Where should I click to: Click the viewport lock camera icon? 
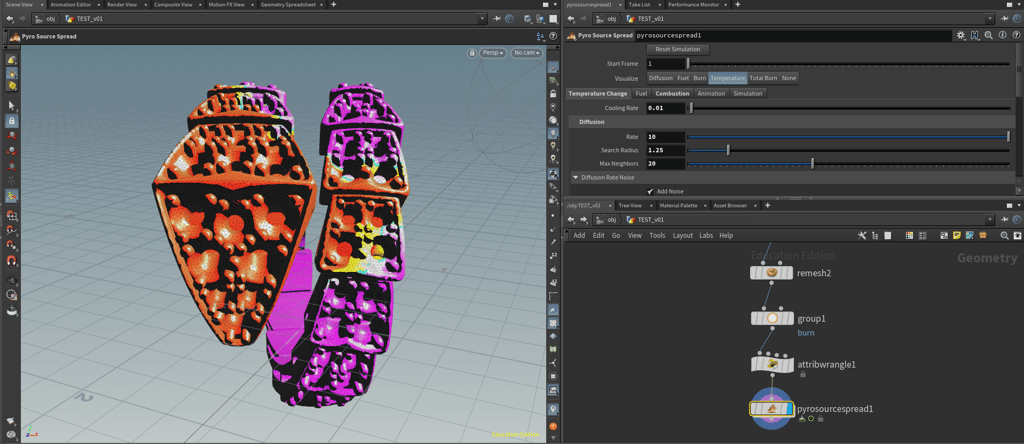472,53
